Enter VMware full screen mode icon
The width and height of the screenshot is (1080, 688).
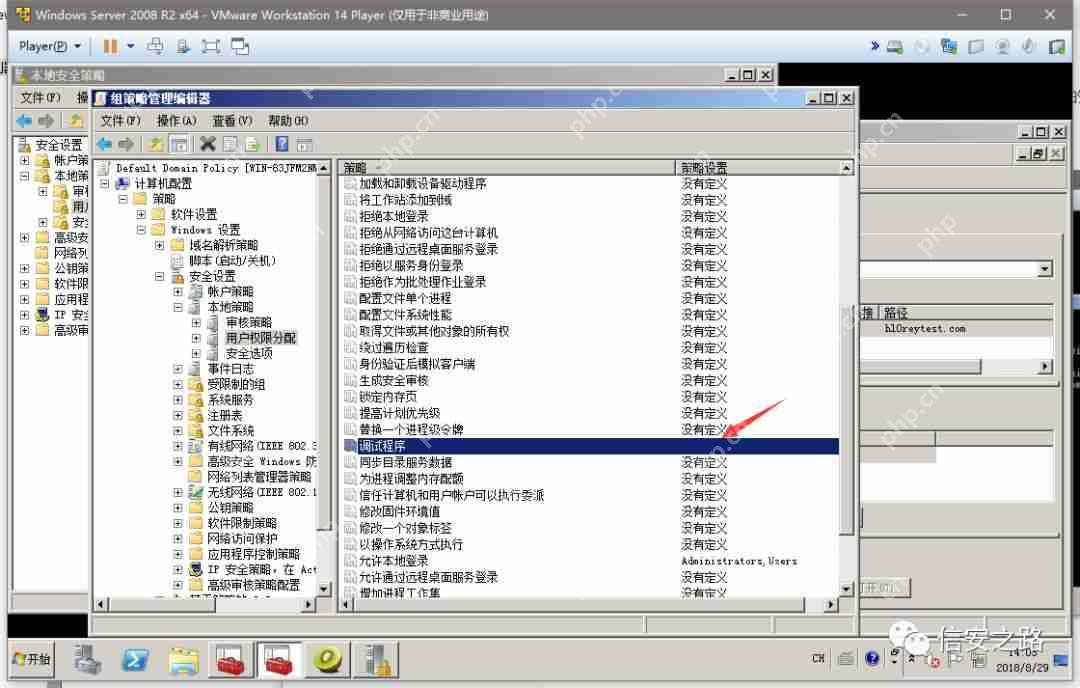pyautogui.click(x=211, y=46)
